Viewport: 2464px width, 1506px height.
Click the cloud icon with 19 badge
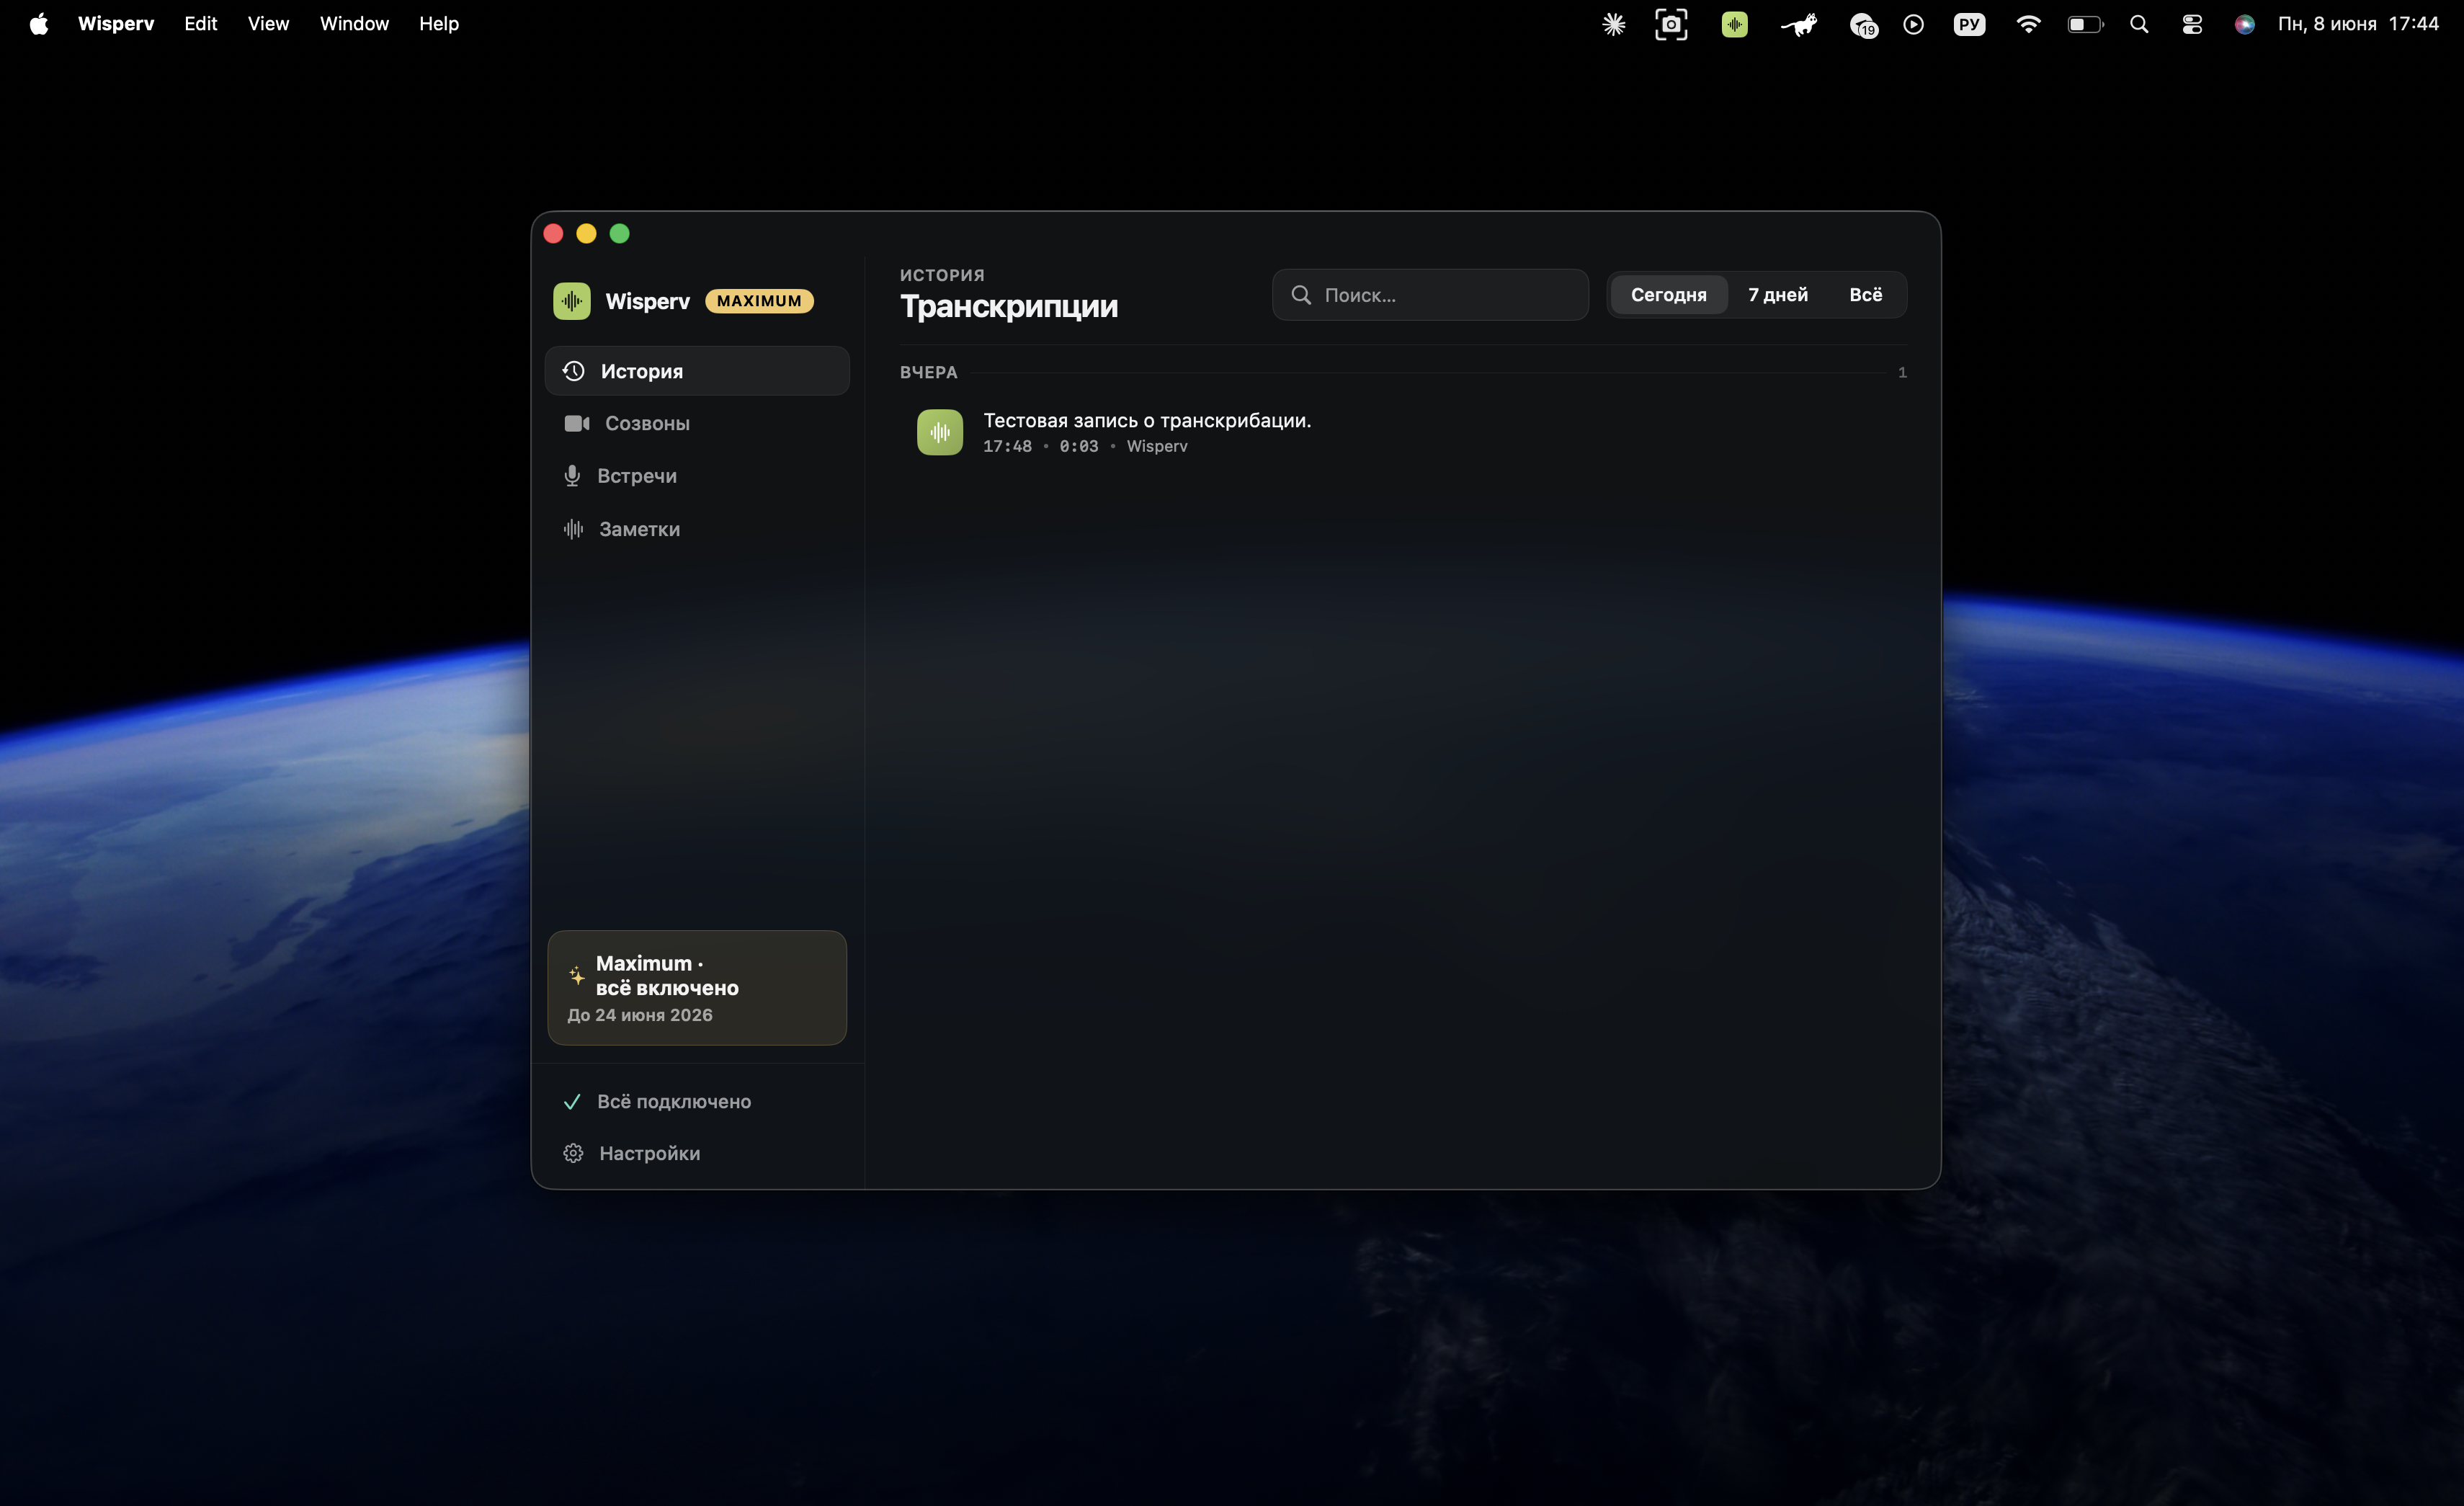click(1863, 25)
